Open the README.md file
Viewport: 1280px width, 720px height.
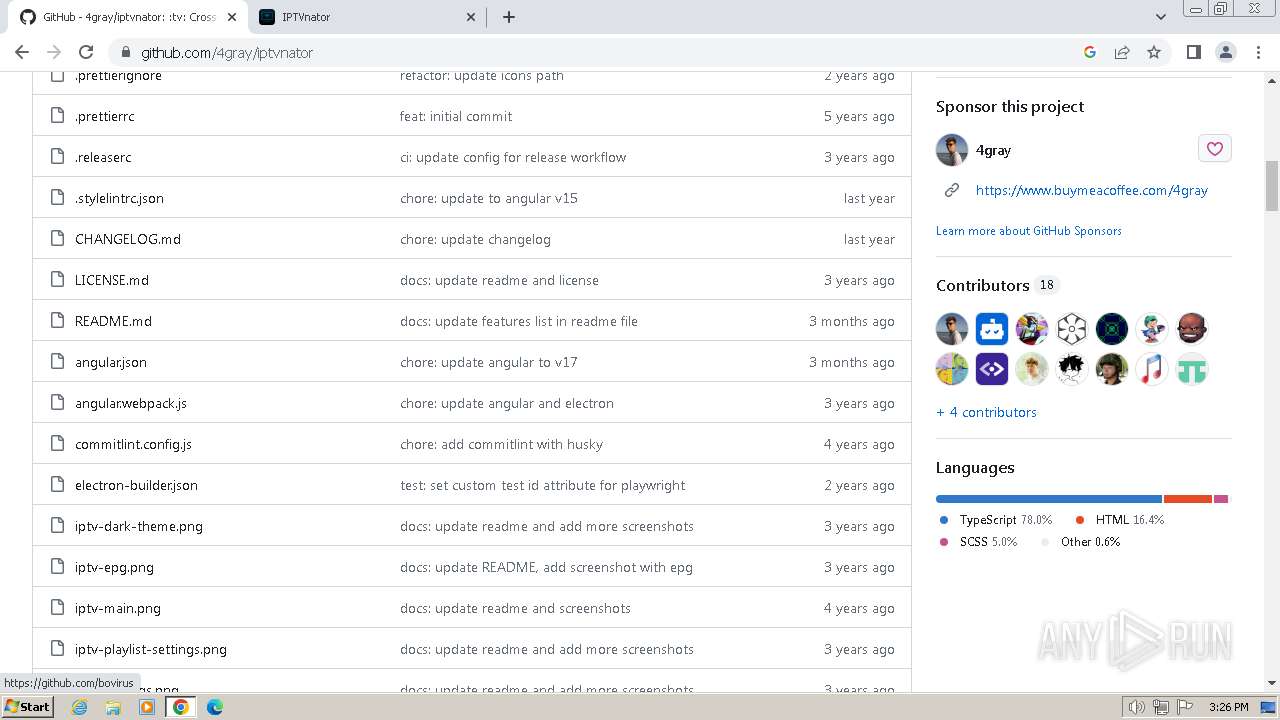[x=113, y=321]
